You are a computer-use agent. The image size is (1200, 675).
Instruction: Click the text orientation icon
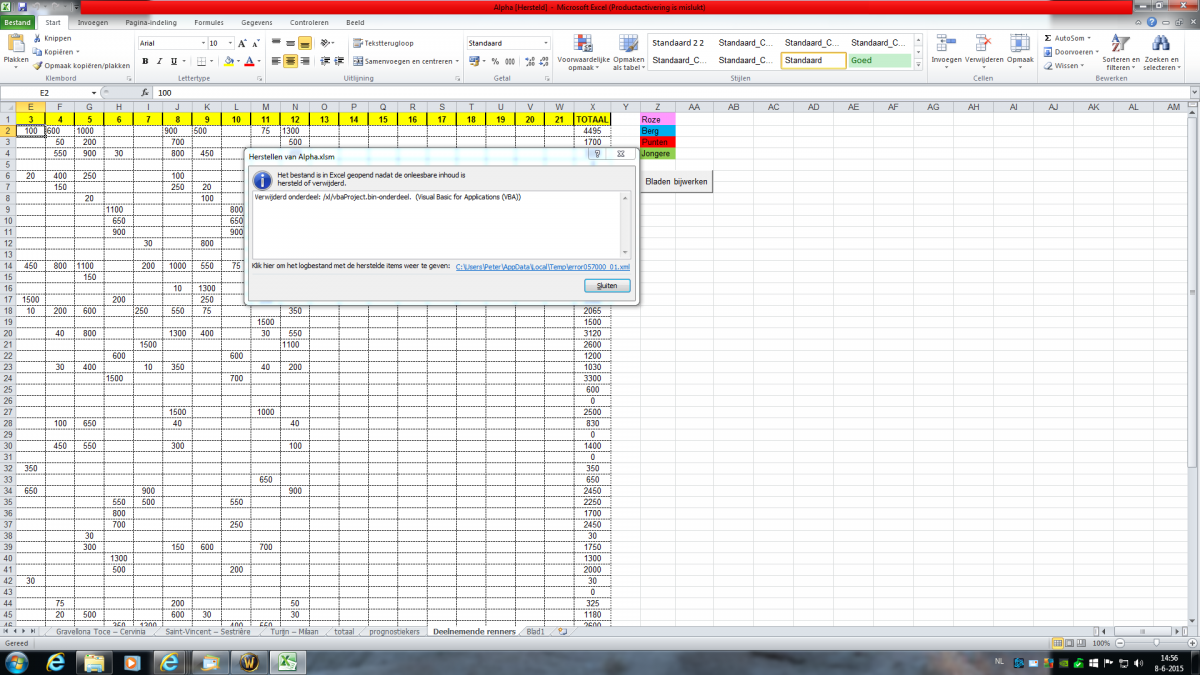point(327,44)
